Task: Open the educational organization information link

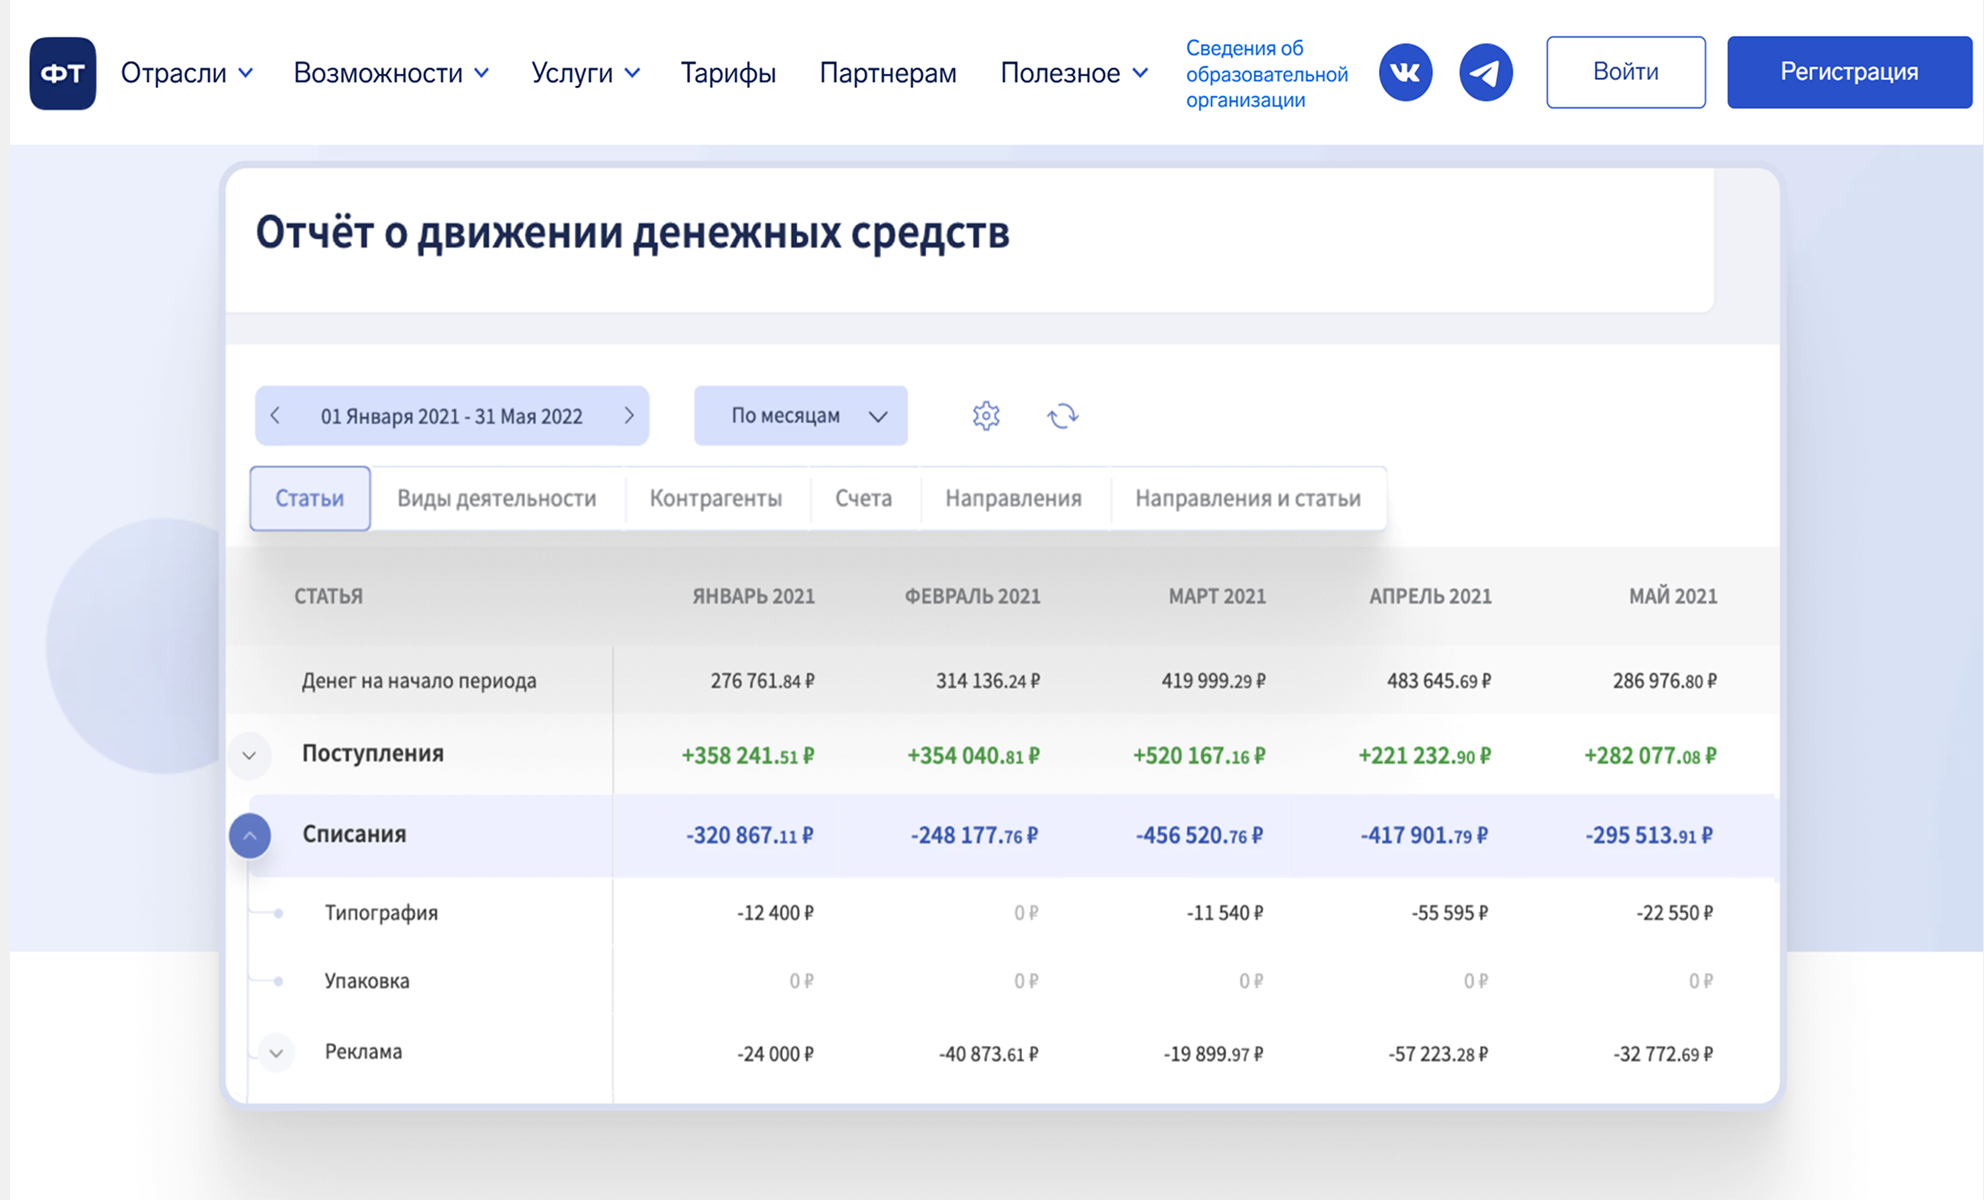Action: click(x=1267, y=72)
